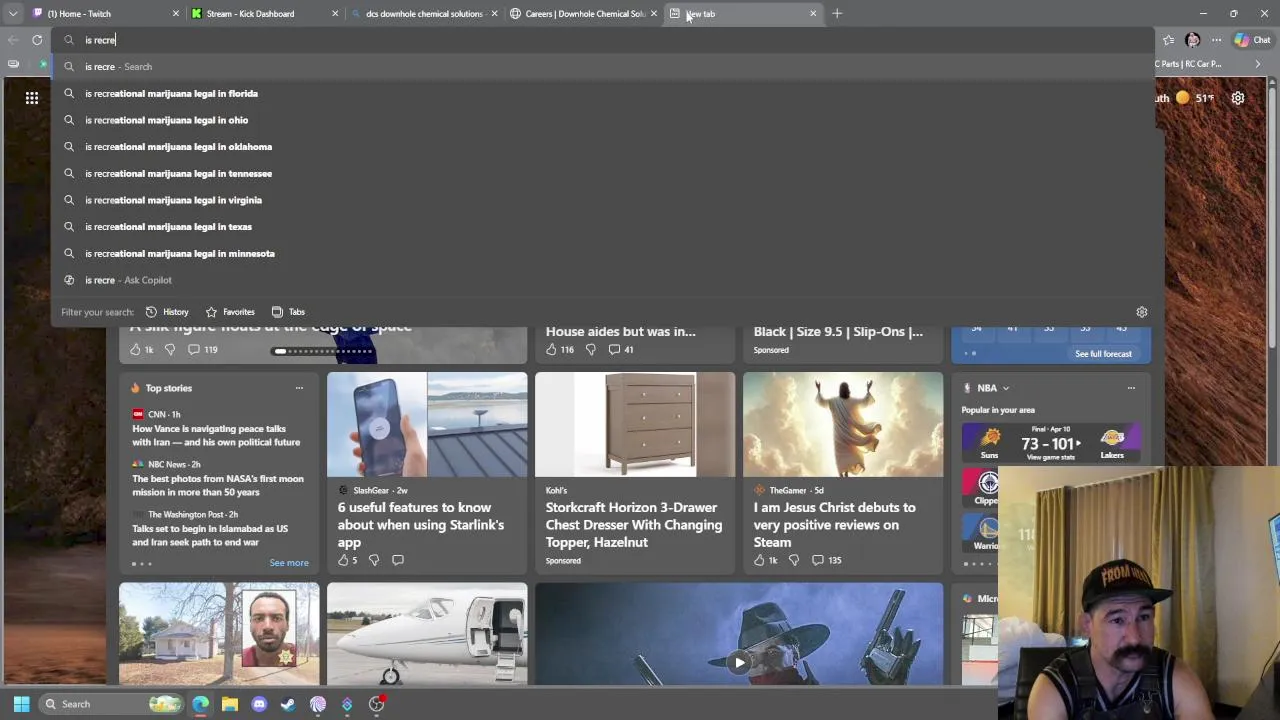This screenshot has height=720, width=1280.
Task: Close the Home - Twitch tab
Action: (176, 14)
